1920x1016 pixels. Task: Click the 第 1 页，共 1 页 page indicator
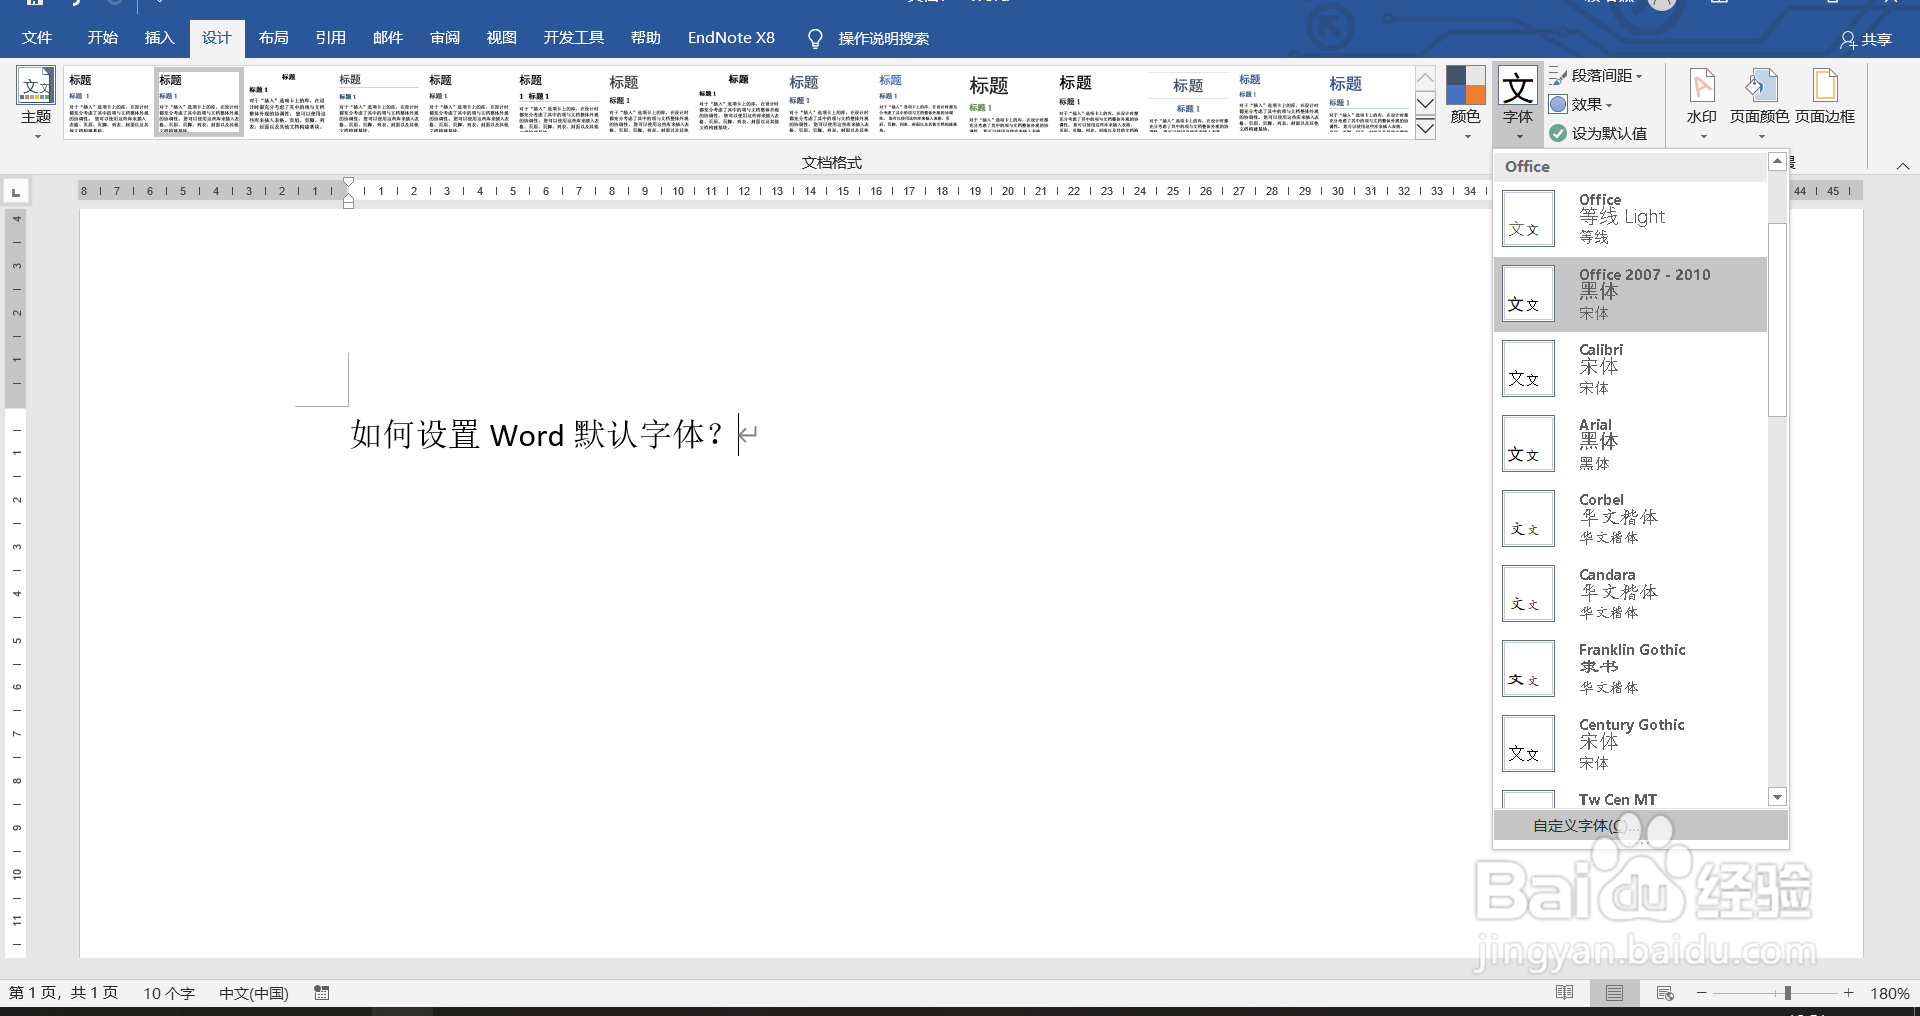pos(63,993)
